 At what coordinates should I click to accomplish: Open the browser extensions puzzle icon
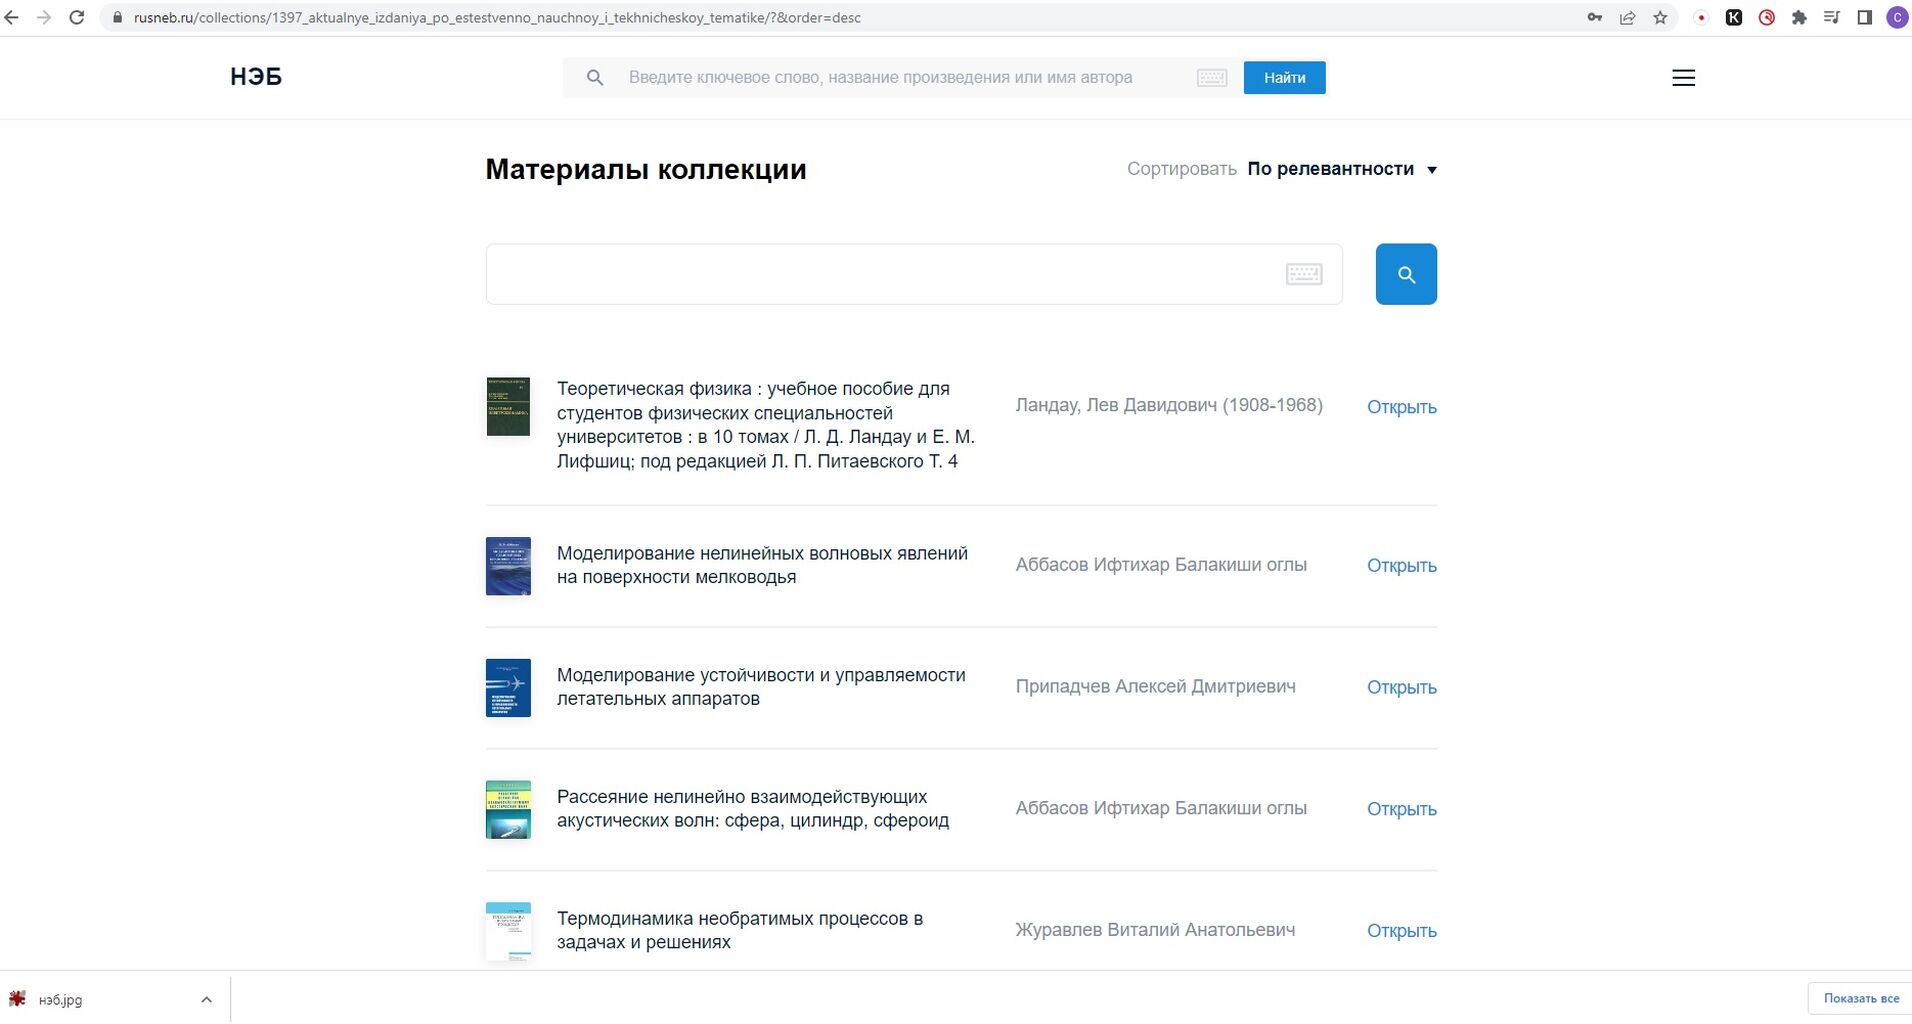click(x=1799, y=17)
